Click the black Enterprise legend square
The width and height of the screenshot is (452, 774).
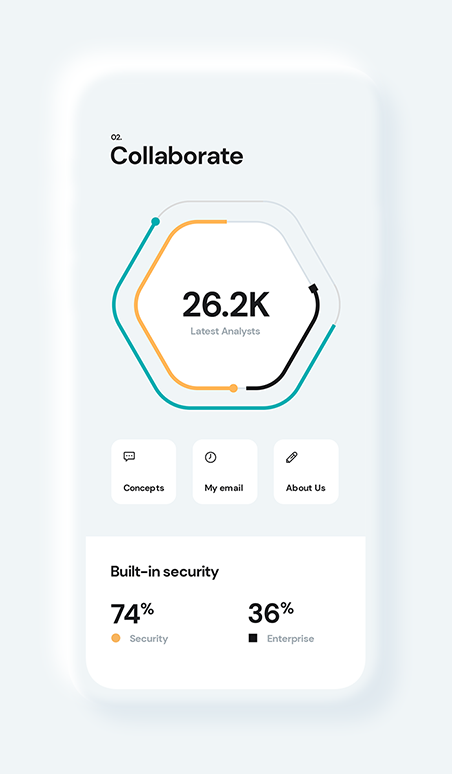tap(253, 638)
